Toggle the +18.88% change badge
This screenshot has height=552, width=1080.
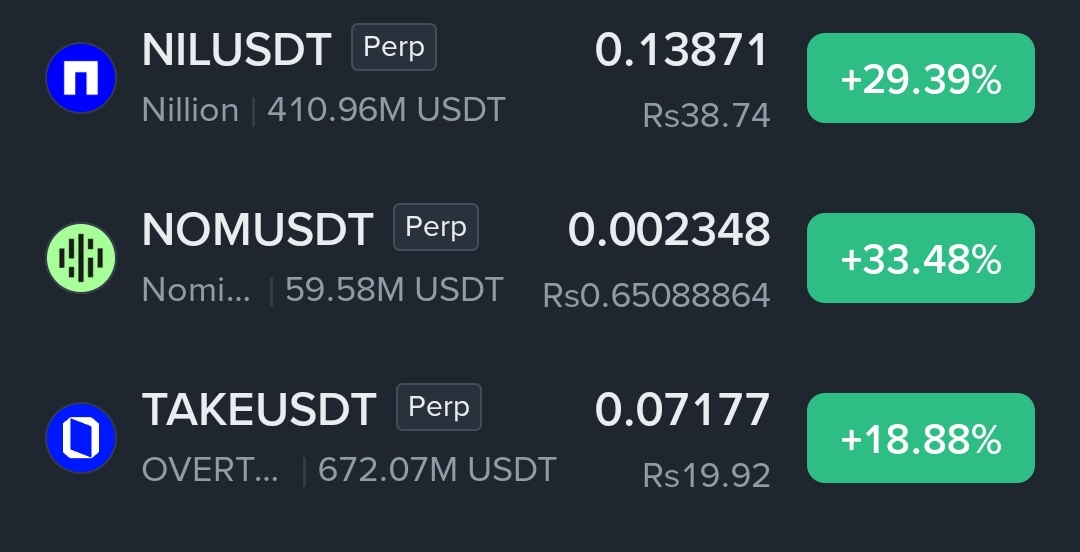(921, 438)
